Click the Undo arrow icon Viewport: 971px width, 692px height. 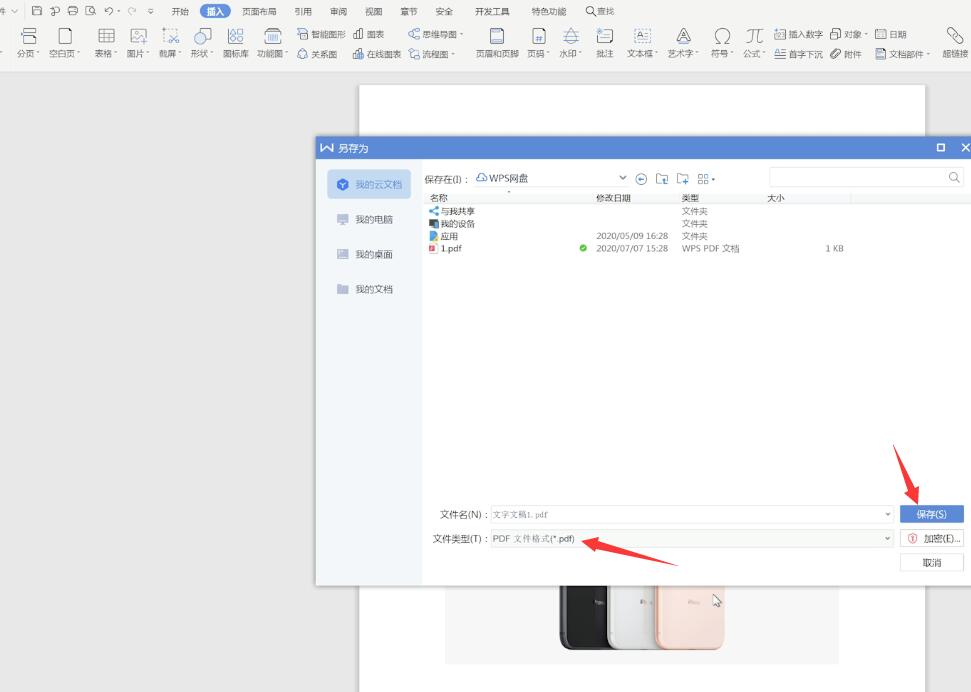108,11
